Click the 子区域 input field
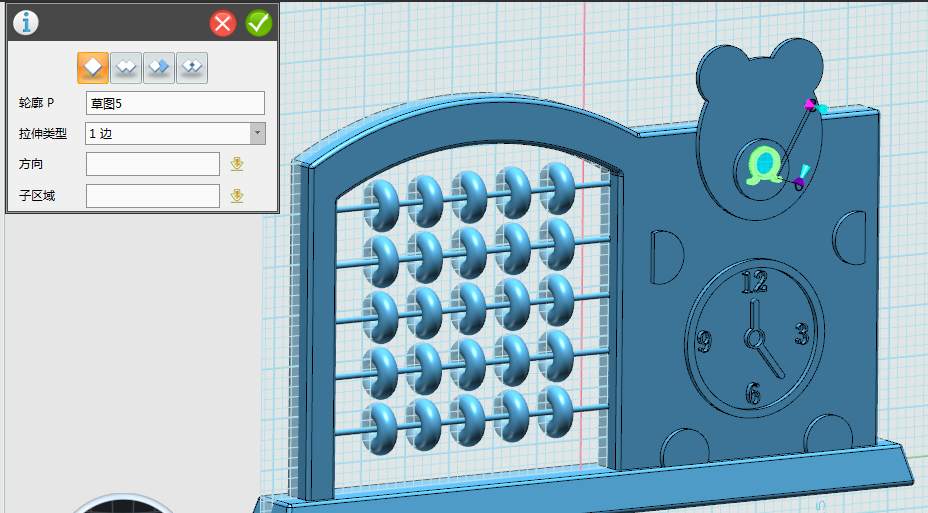 coord(152,196)
